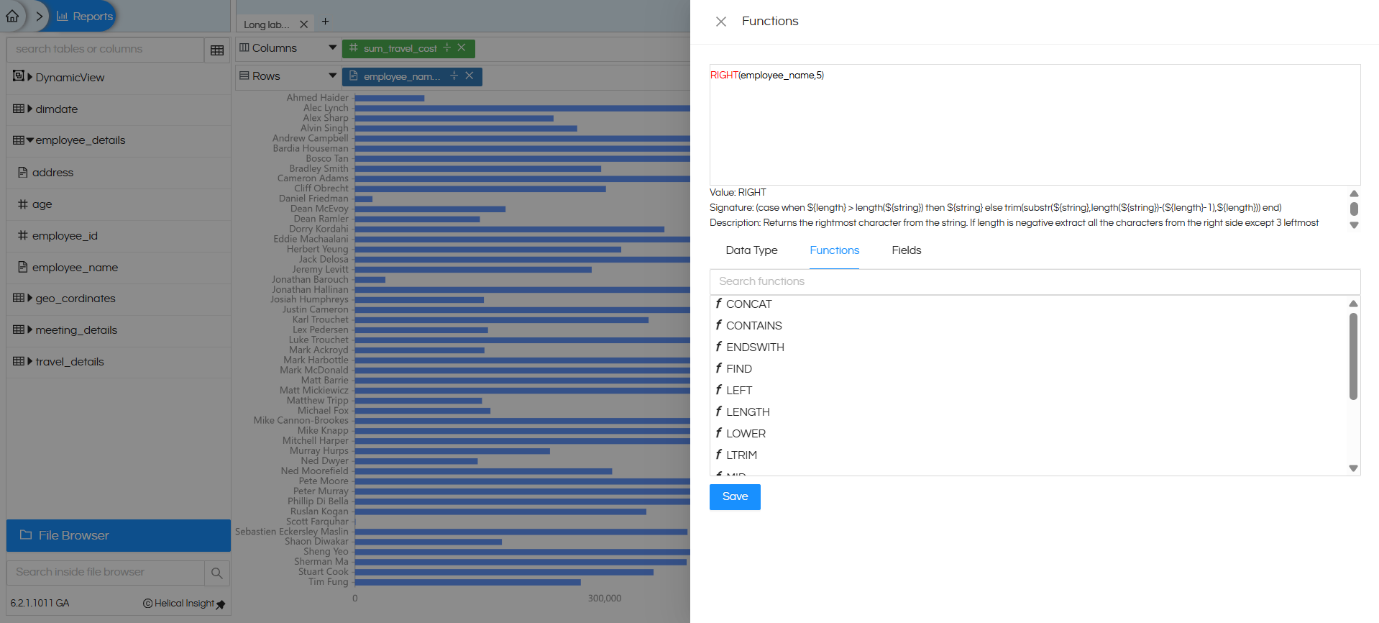1379x623 pixels.
Task: Switch to the Long lab... tab
Action: pyautogui.click(x=267, y=23)
